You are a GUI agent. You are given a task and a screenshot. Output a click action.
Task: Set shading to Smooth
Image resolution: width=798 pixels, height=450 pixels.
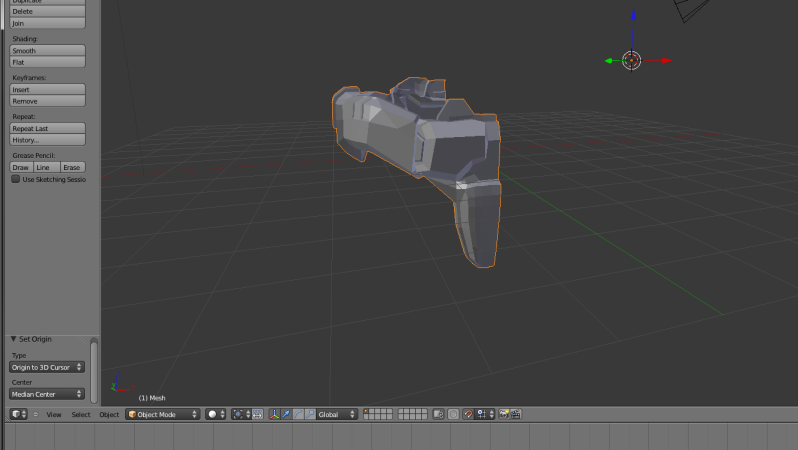47,50
